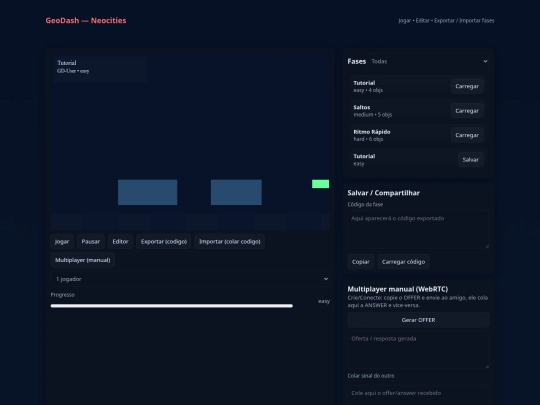540x405 pixels.
Task: Expand the '1 jogador' player dropdown
Action: point(190,279)
